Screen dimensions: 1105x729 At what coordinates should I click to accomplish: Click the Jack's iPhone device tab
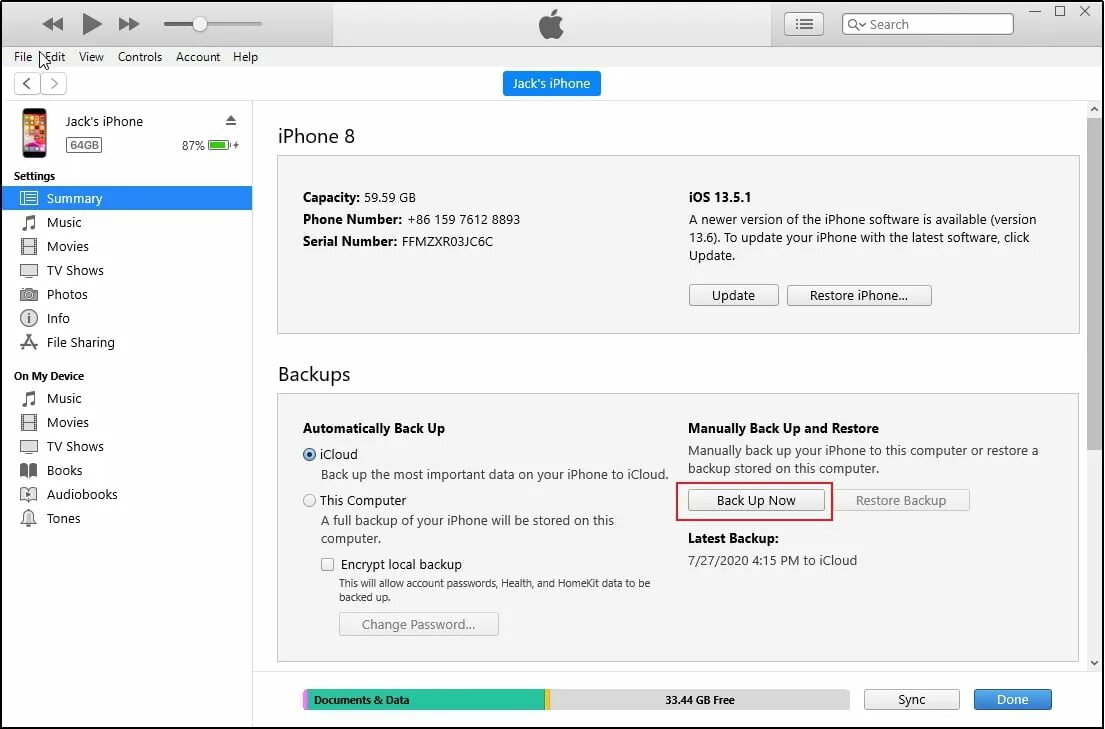point(552,83)
